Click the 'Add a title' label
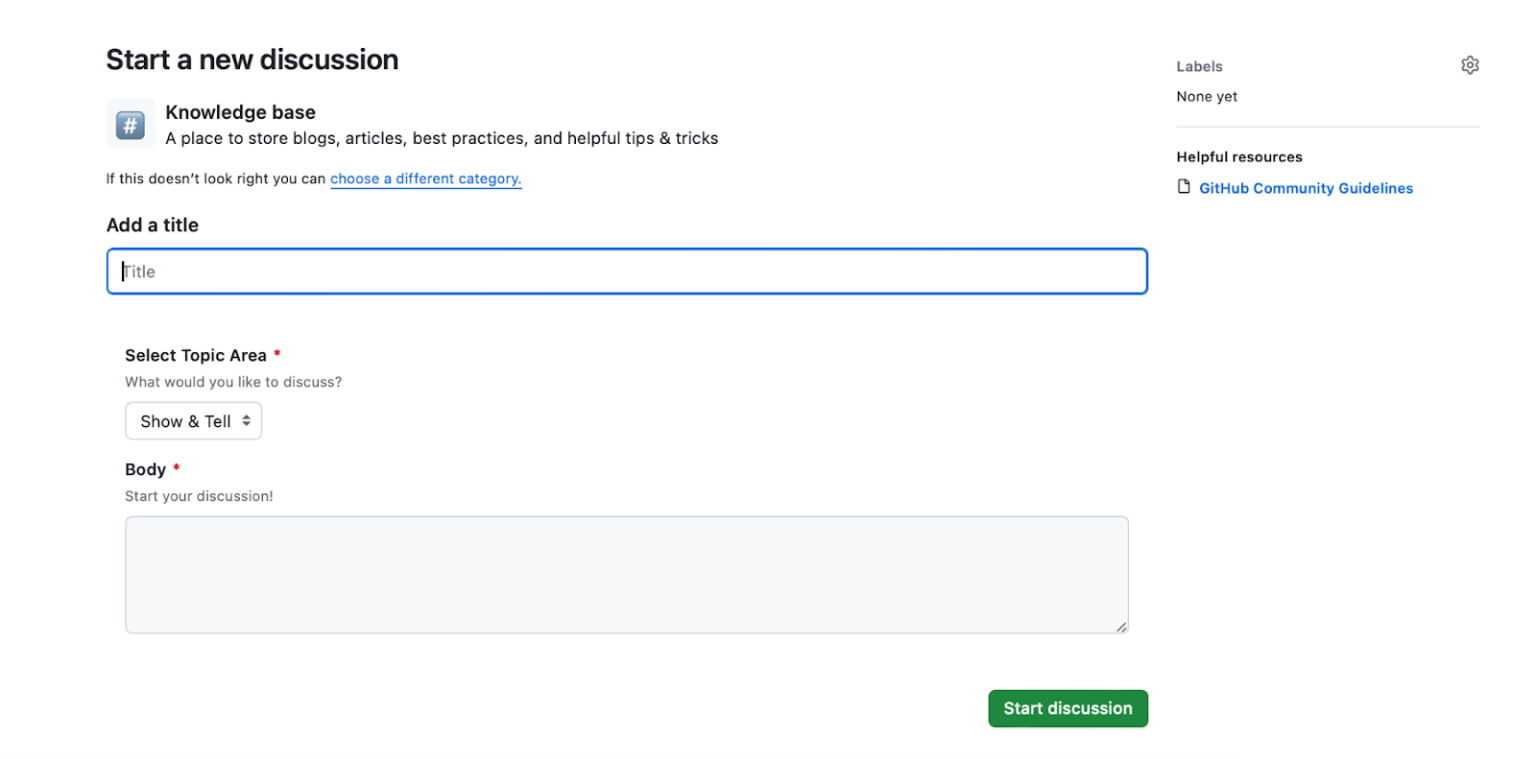1536x759 pixels. click(x=152, y=225)
